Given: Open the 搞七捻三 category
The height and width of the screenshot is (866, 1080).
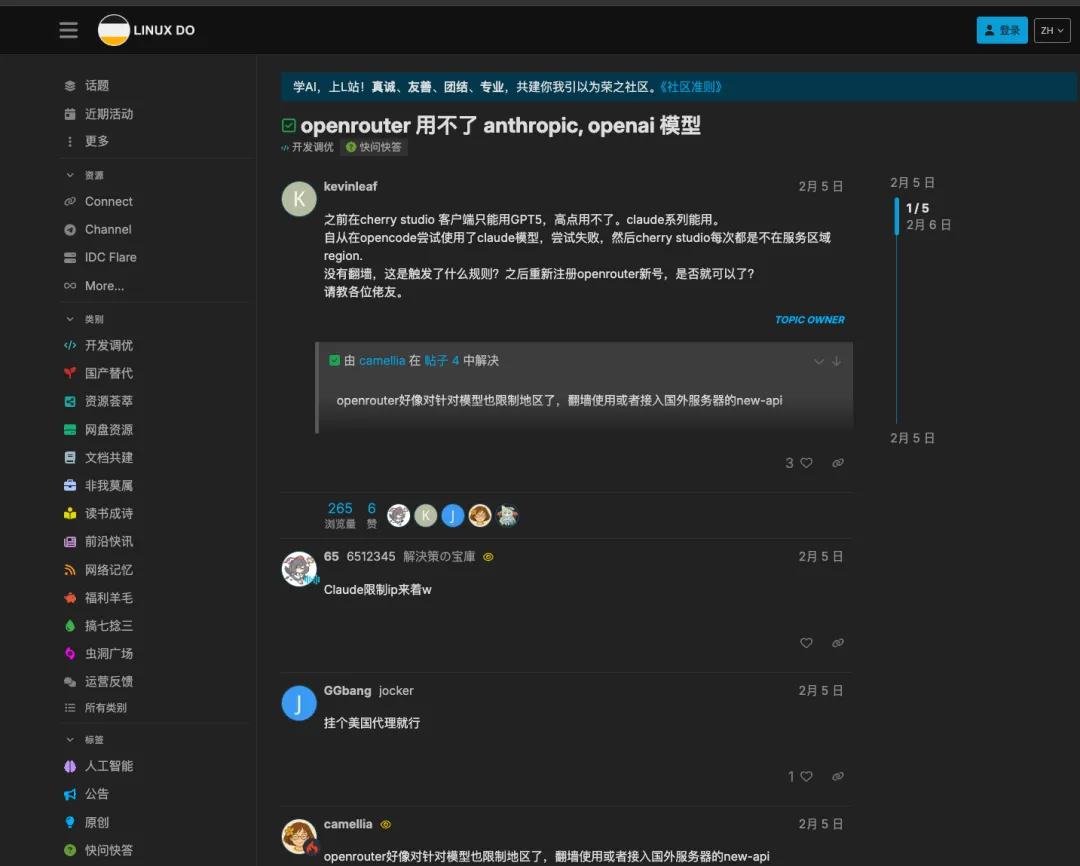Looking at the screenshot, I should coord(108,626).
